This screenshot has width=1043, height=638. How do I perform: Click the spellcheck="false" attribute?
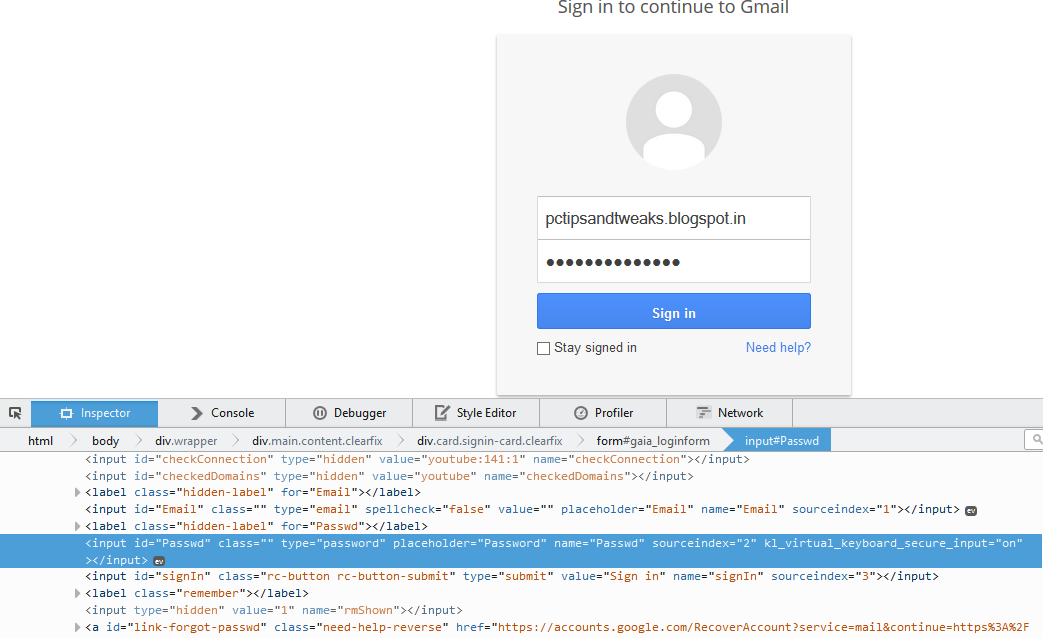pos(428,510)
